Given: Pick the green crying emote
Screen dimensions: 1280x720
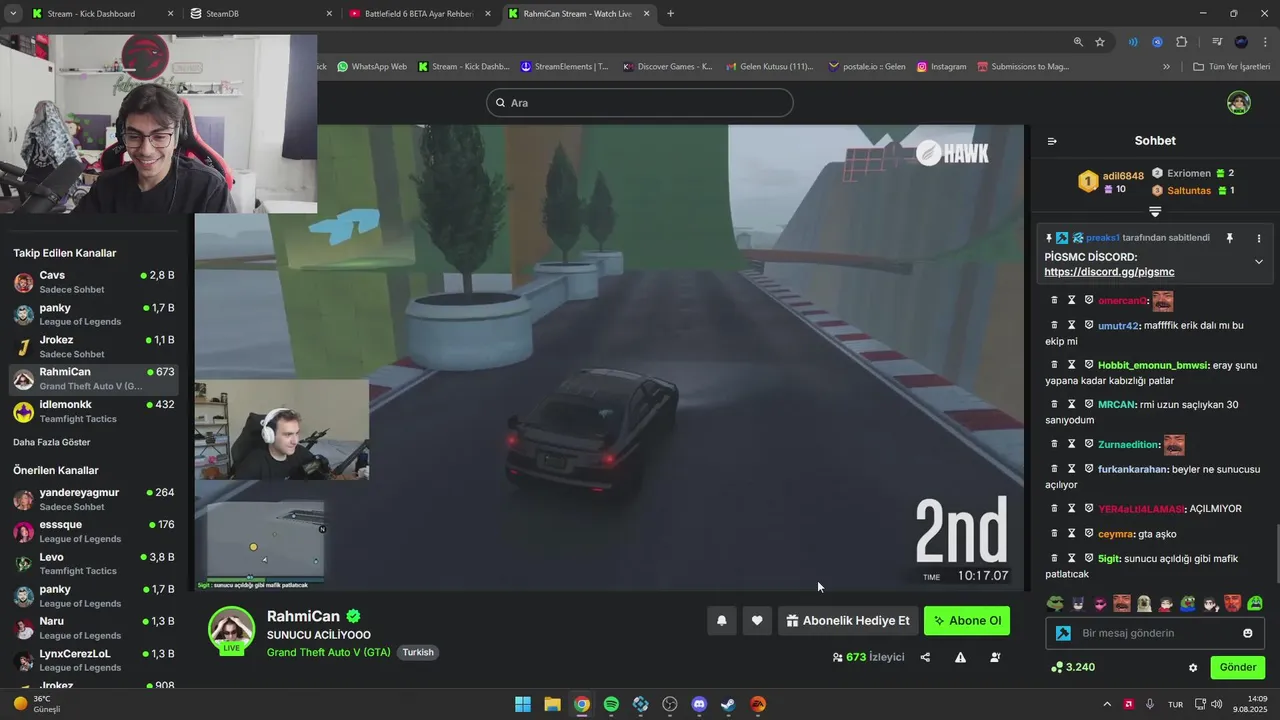Looking at the screenshot, I should point(1255,603).
